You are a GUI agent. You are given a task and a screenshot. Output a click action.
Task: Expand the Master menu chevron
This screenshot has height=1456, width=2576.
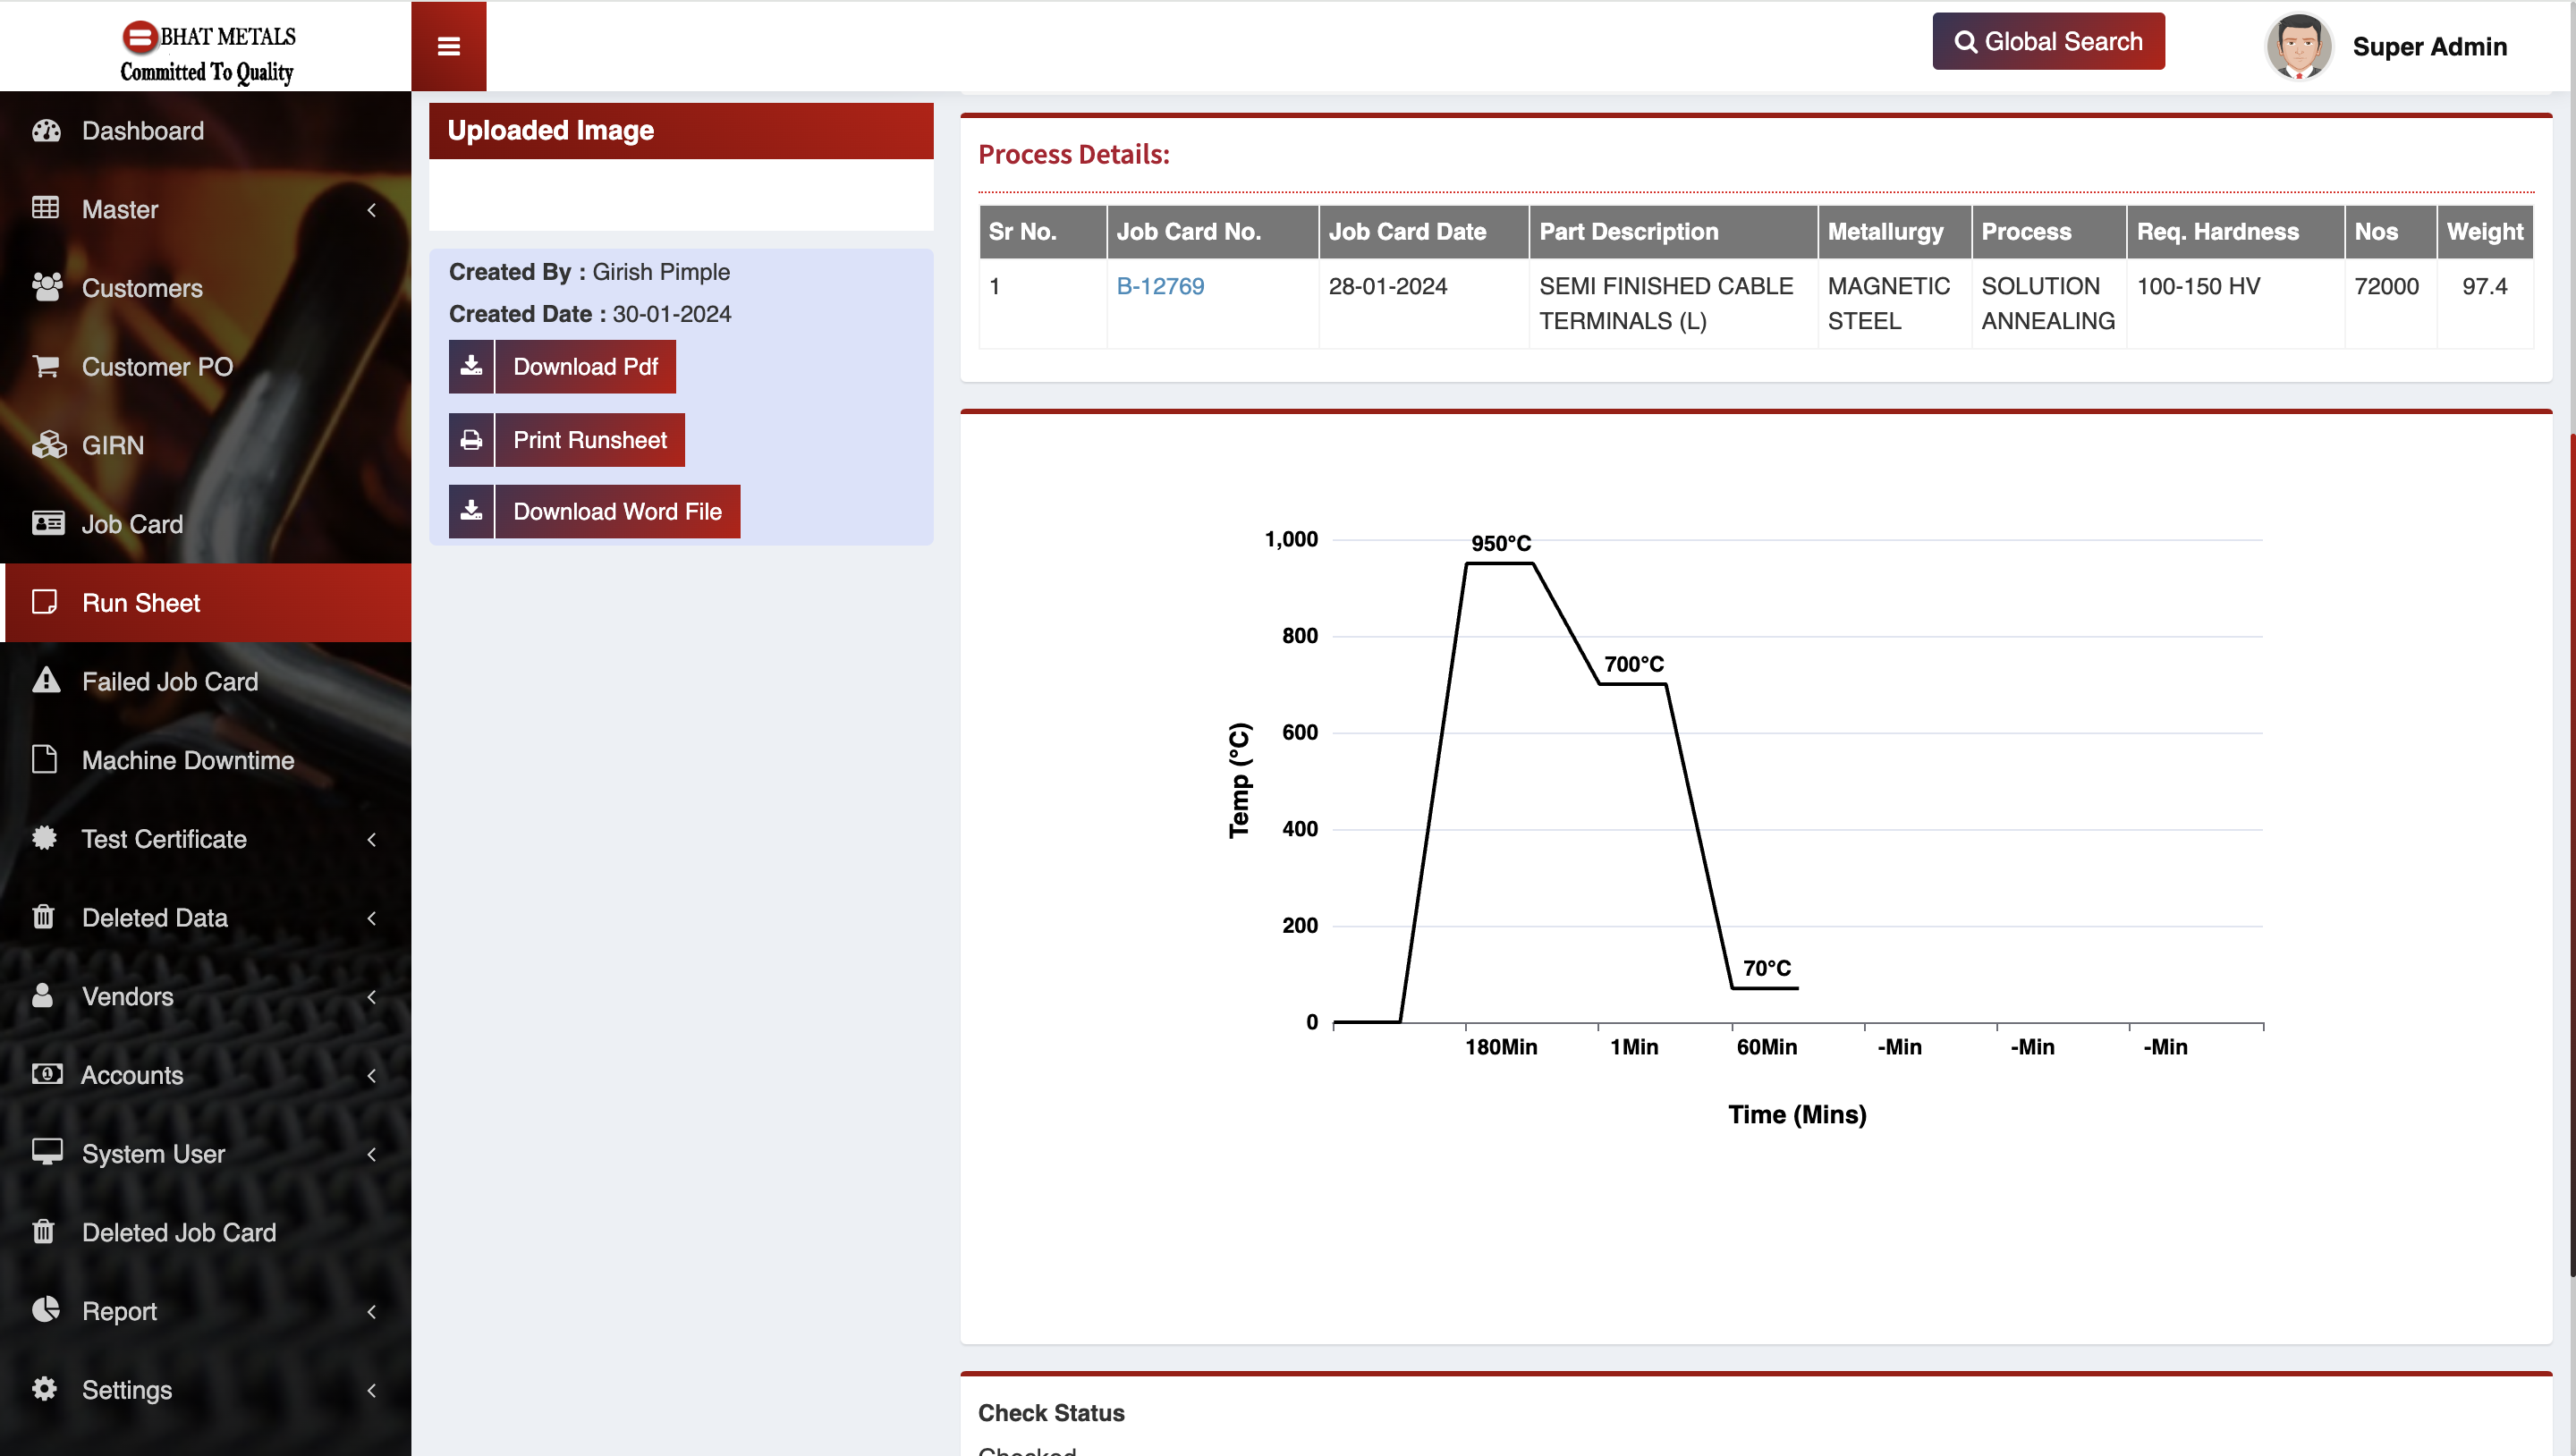click(371, 210)
